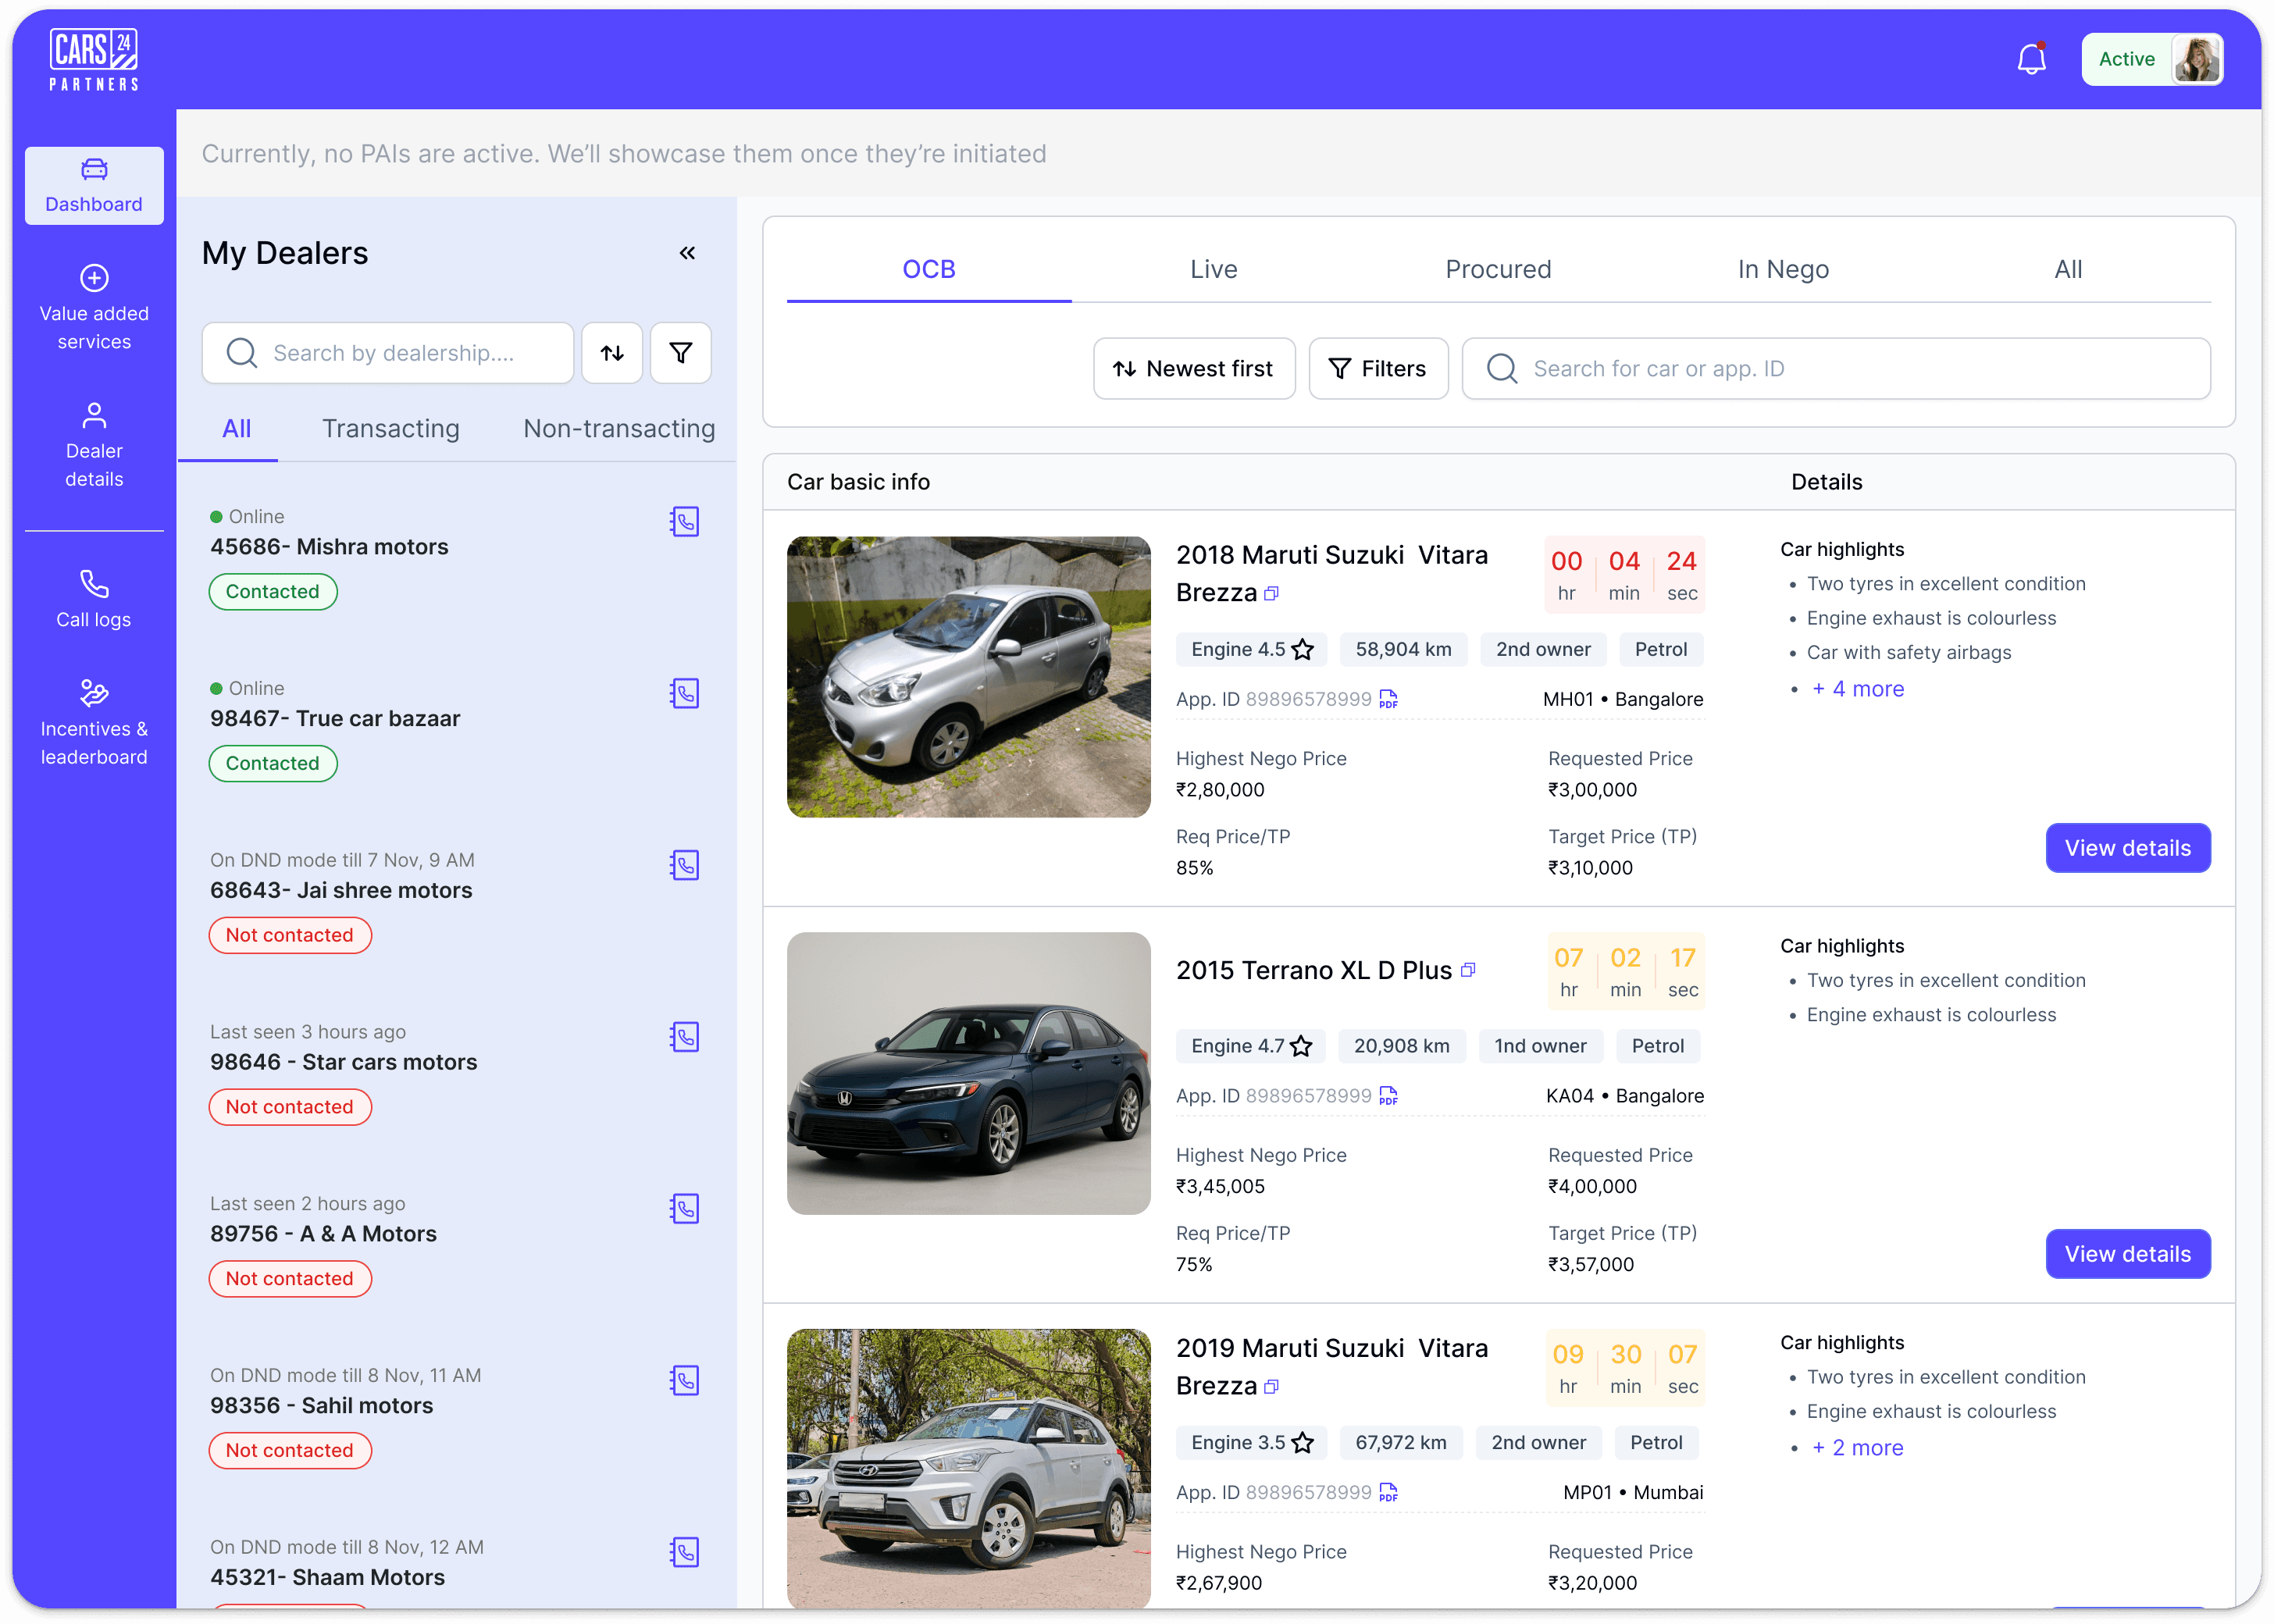Viewport: 2274px width, 1624px height.
Task: Call Mishra motors via phonebook icon
Action: point(685,521)
